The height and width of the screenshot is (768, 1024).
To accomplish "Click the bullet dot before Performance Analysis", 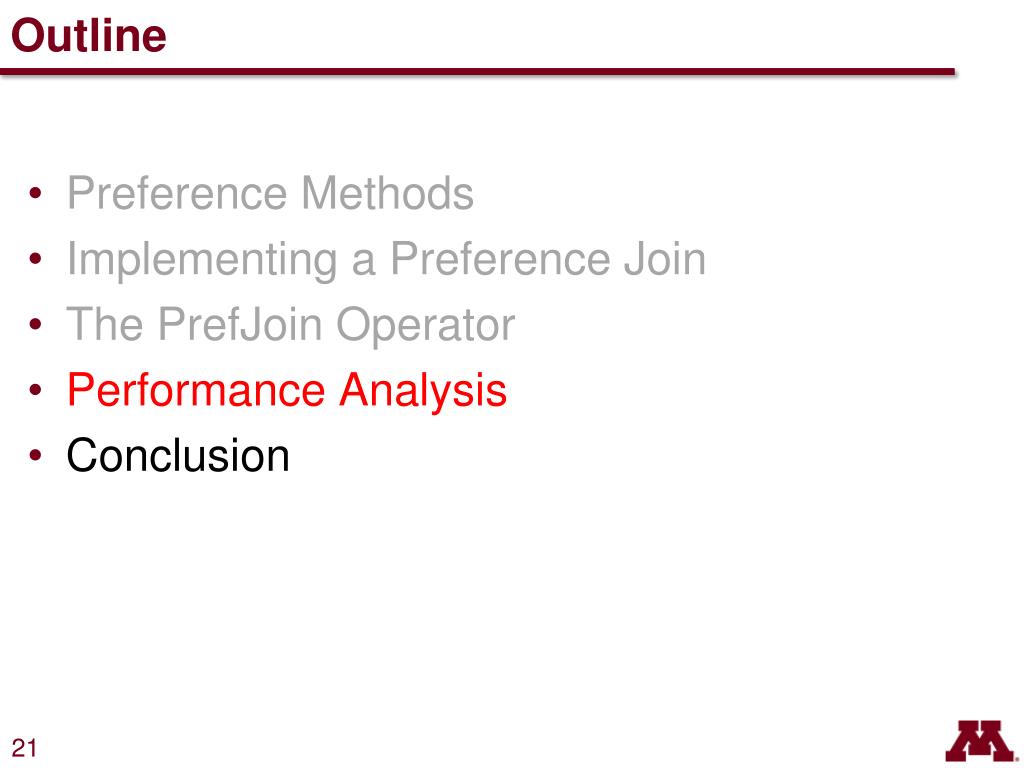I will click(36, 390).
